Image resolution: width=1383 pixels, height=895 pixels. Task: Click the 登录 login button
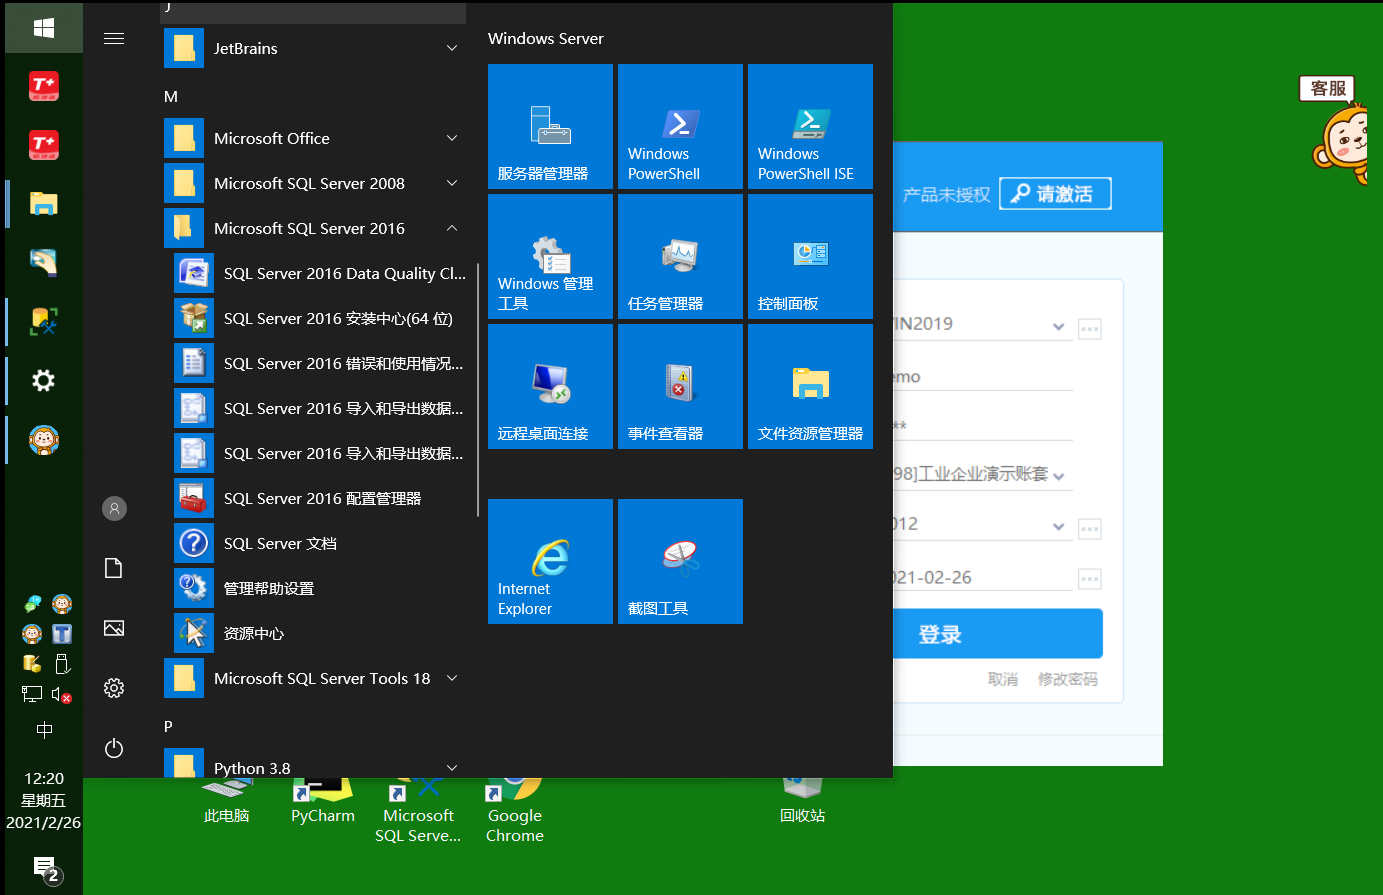pyautogui.click(x=998, y=634)
